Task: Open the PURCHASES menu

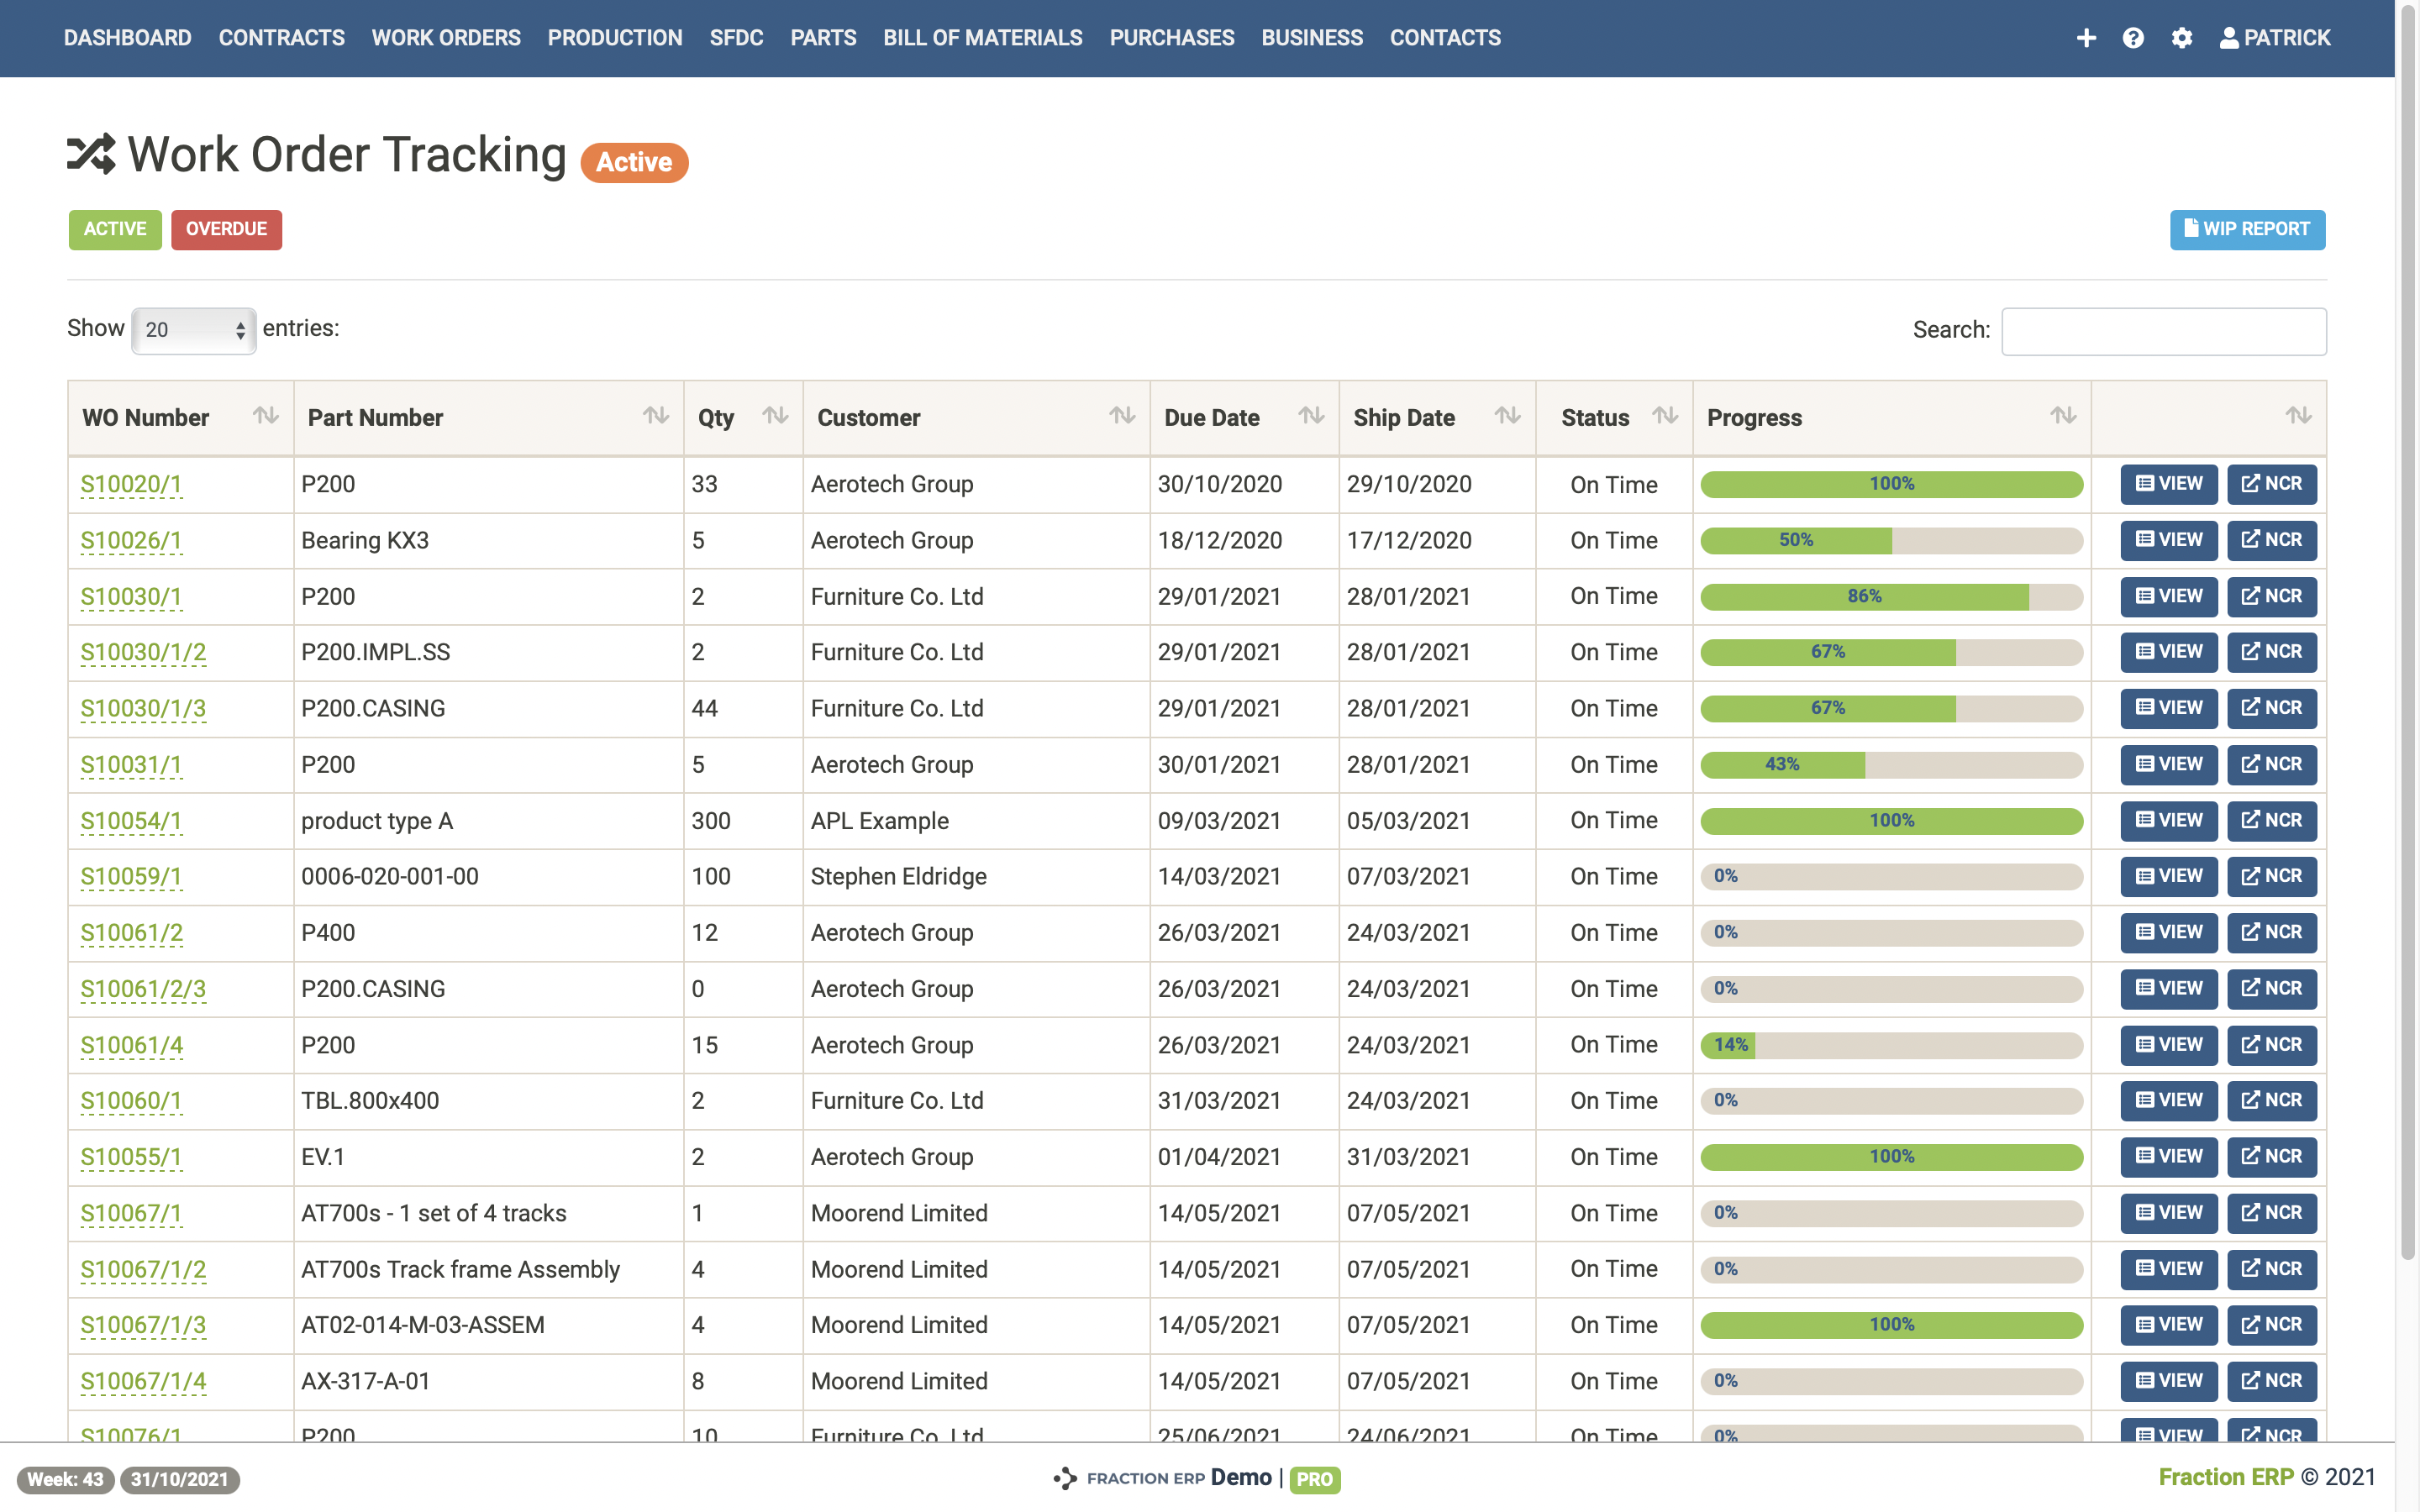Action: 1171,38
